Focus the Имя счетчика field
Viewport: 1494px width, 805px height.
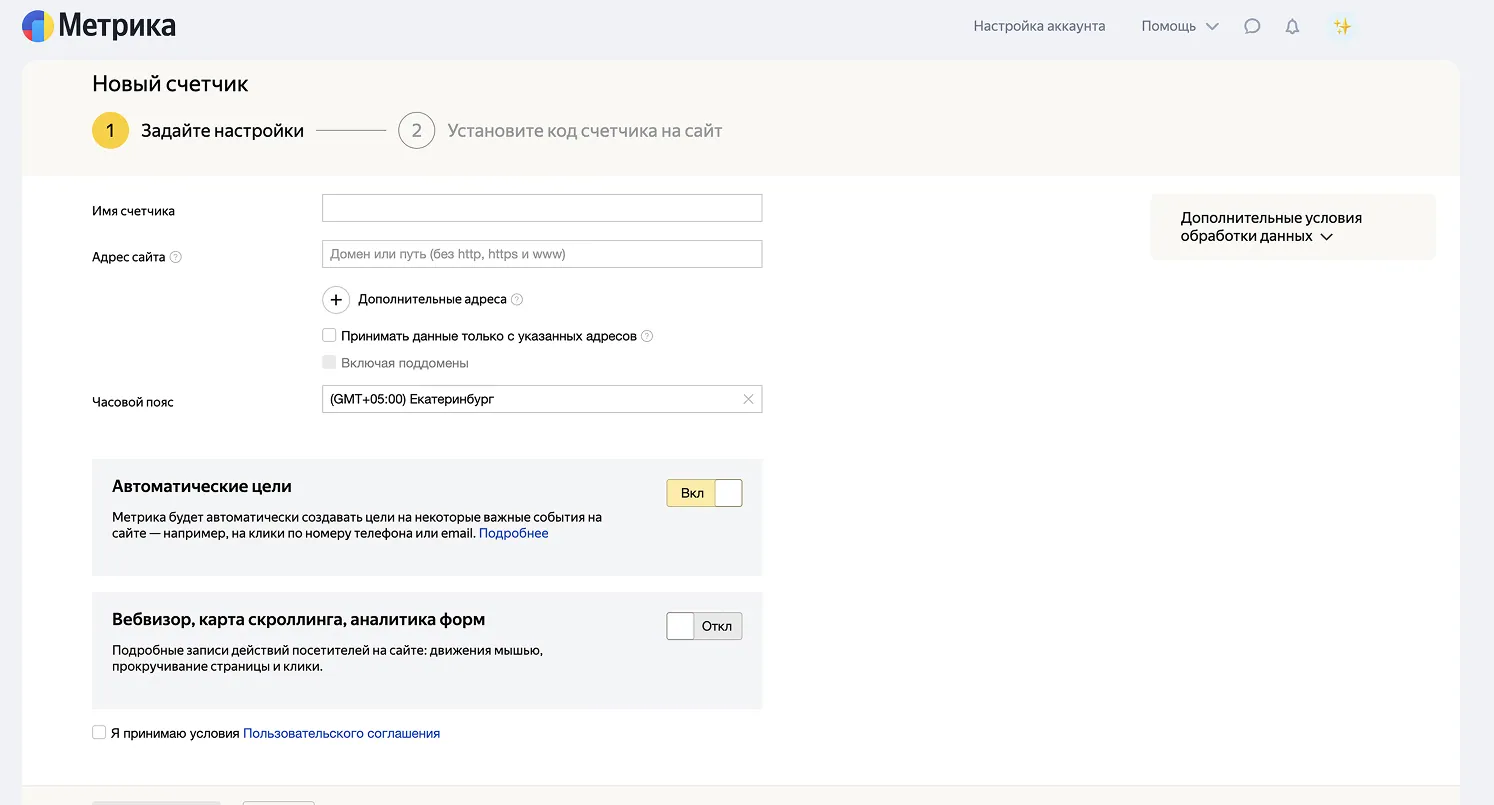(x=542, y=208)
